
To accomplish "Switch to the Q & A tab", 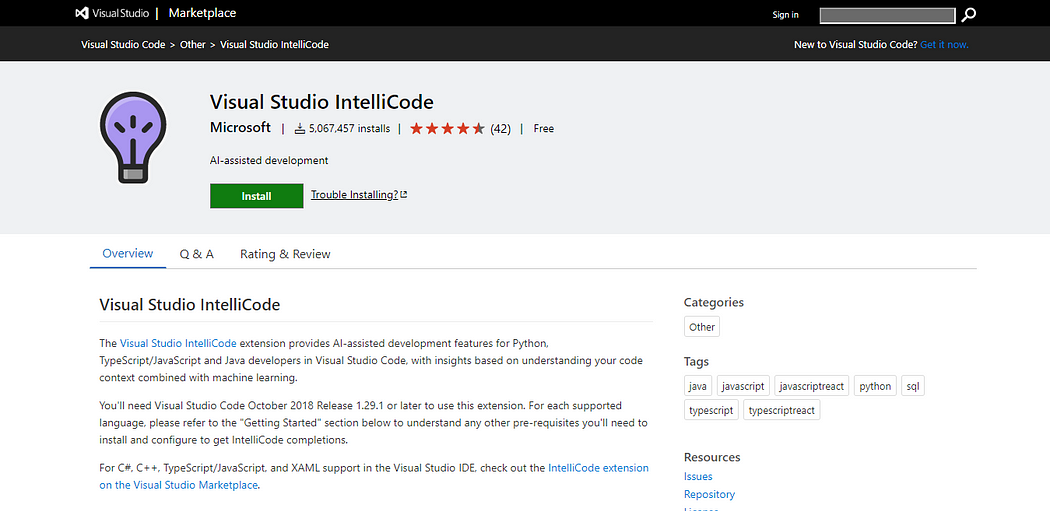I will [197, 254].
